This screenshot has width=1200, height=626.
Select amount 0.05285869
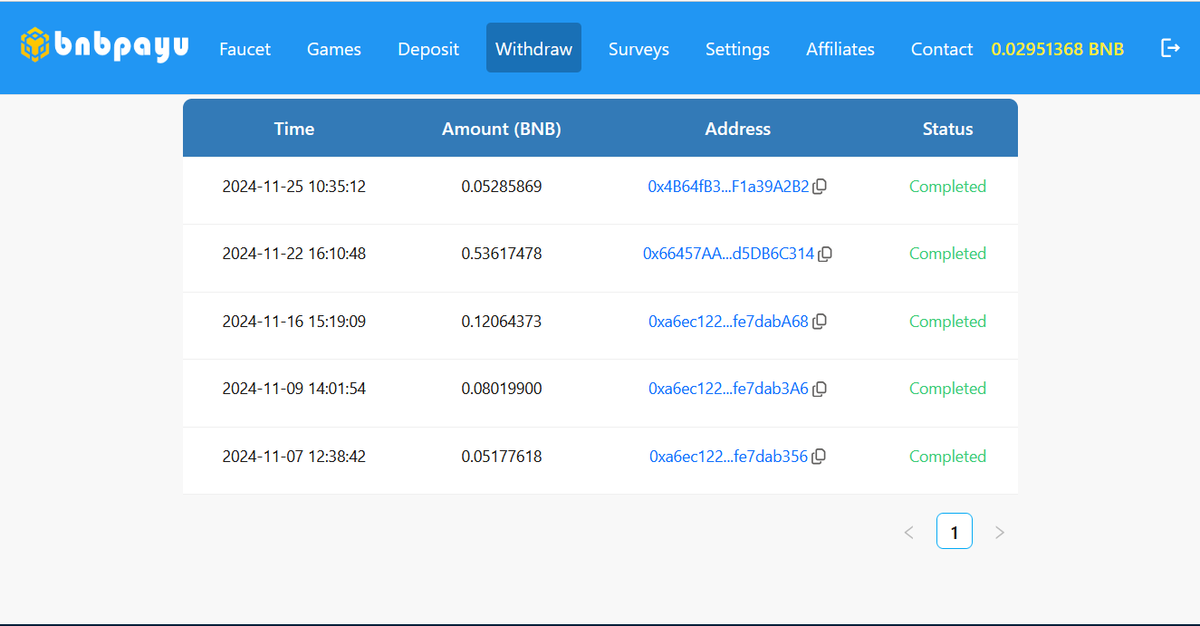[x=502, y=187]
